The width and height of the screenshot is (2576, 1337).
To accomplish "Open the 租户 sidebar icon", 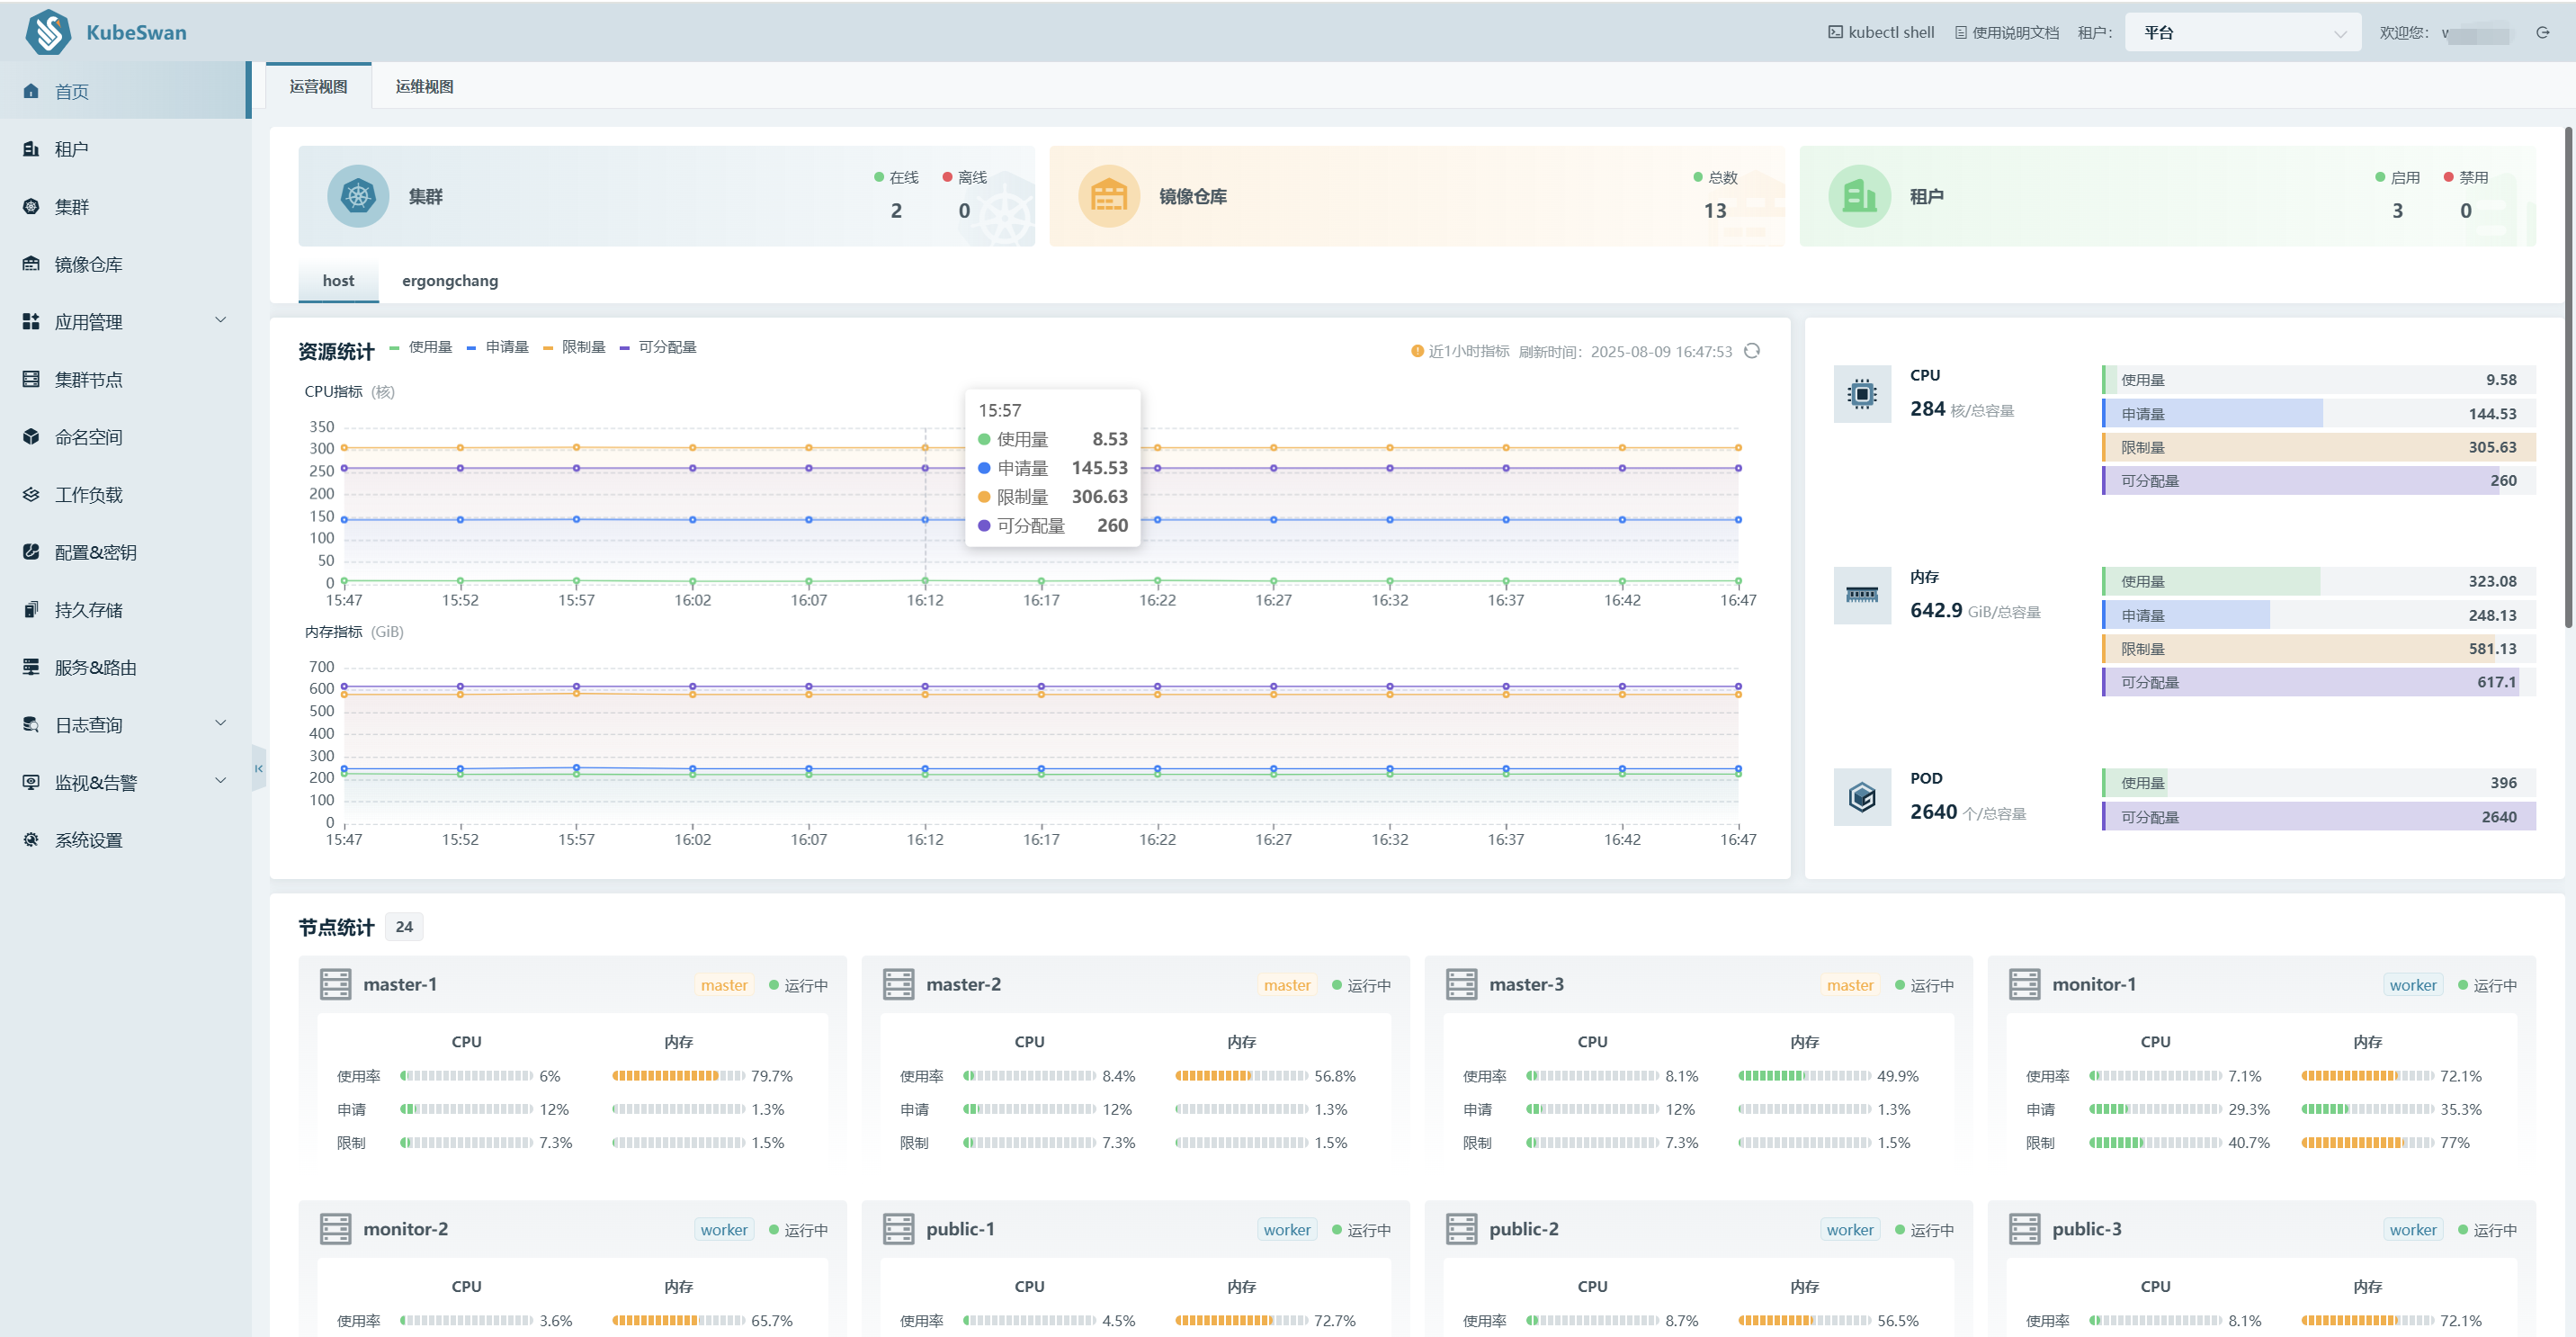I will click(x=31, y=149).
